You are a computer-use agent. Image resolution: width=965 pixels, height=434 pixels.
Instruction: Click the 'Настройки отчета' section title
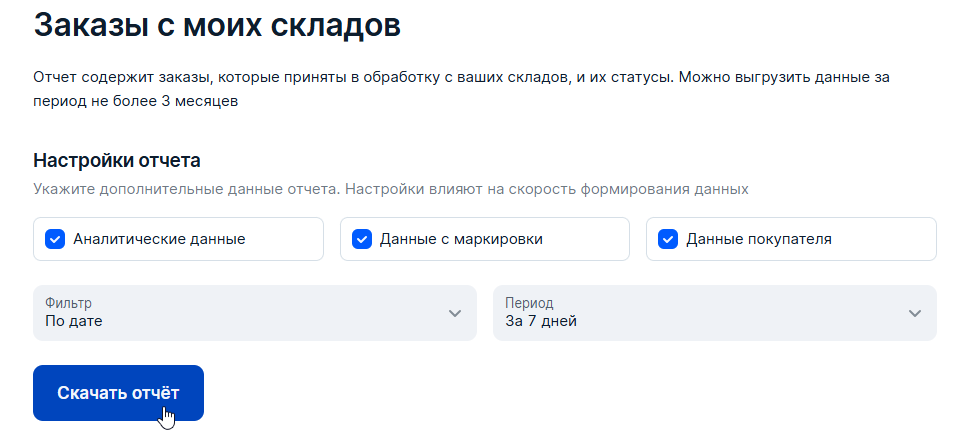117,160
